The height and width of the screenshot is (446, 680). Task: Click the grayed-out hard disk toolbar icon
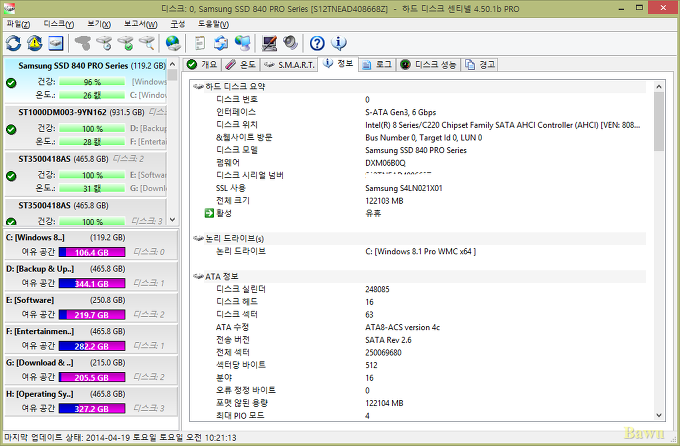point(82,43)
